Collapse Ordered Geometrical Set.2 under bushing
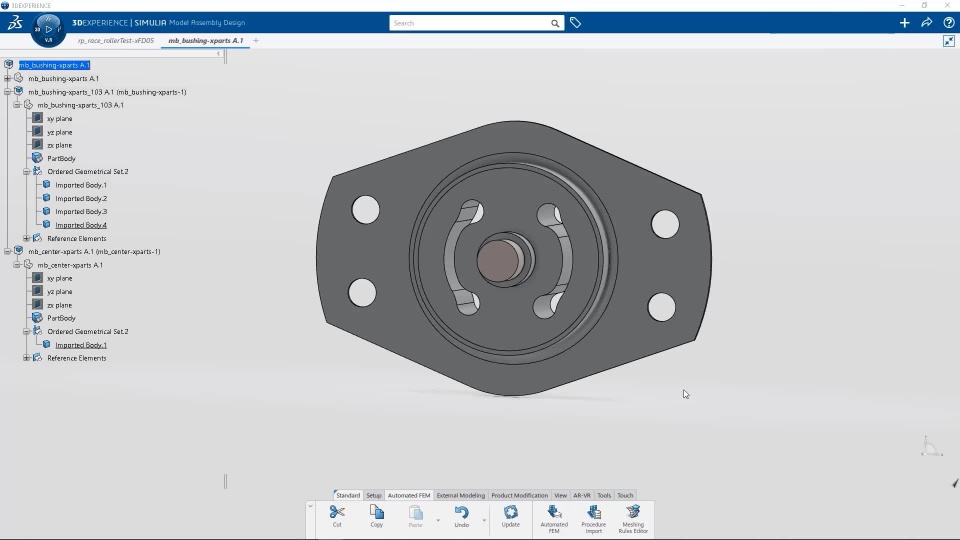This screenshot has height=540, width=960. (x=26, y=172)
